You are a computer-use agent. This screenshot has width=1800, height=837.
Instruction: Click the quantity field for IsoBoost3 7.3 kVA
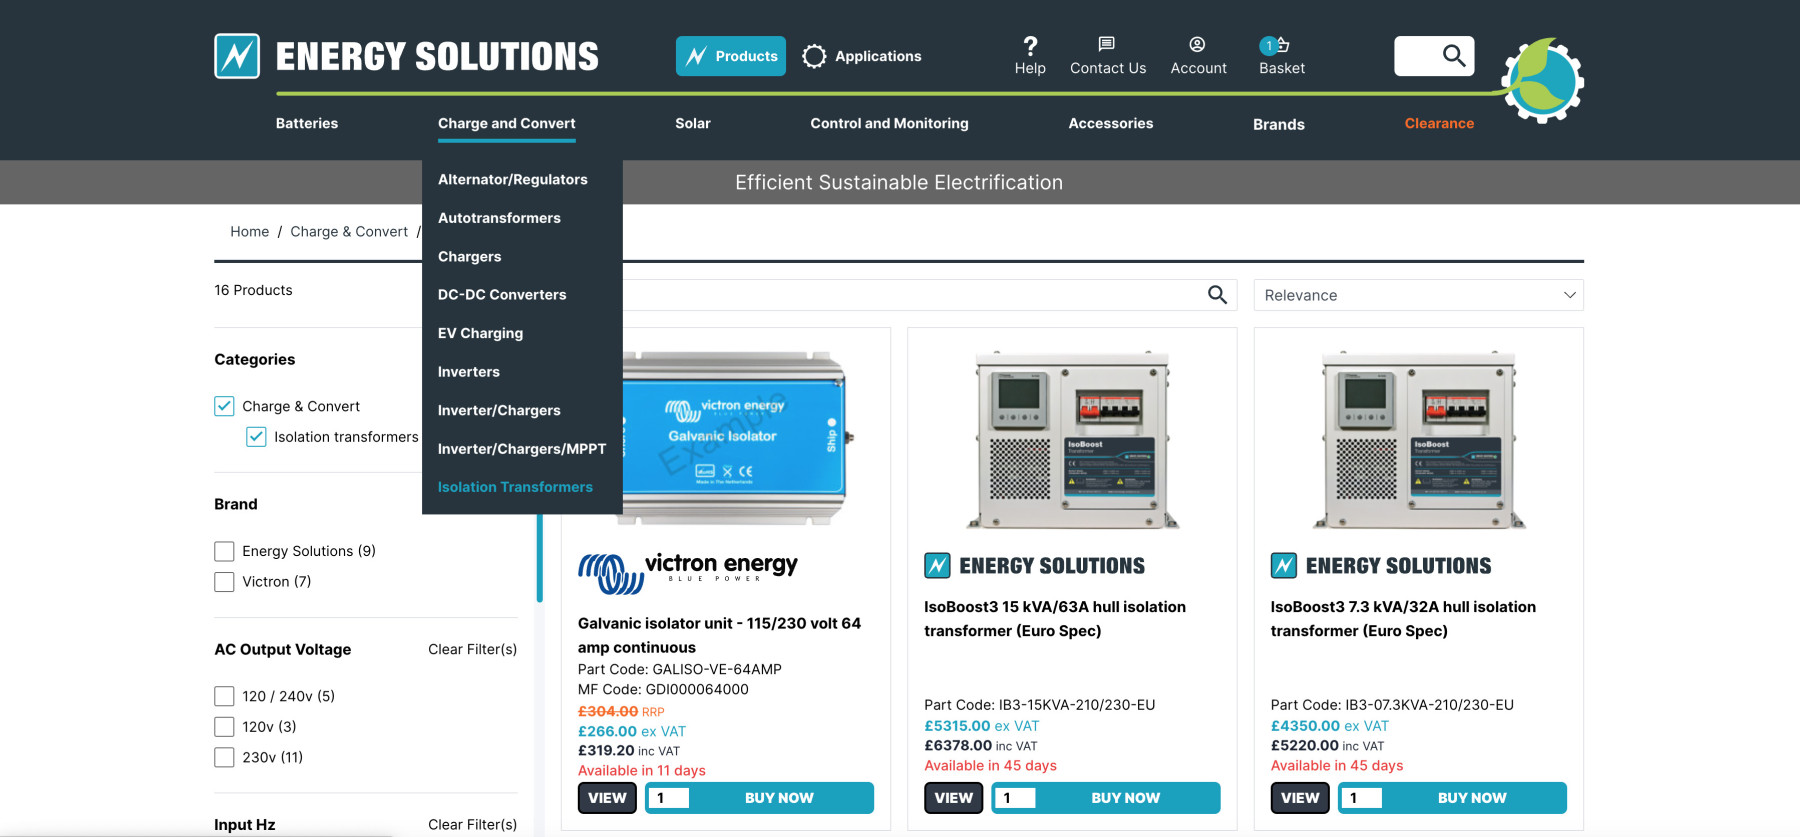[x=1362, y=798]
